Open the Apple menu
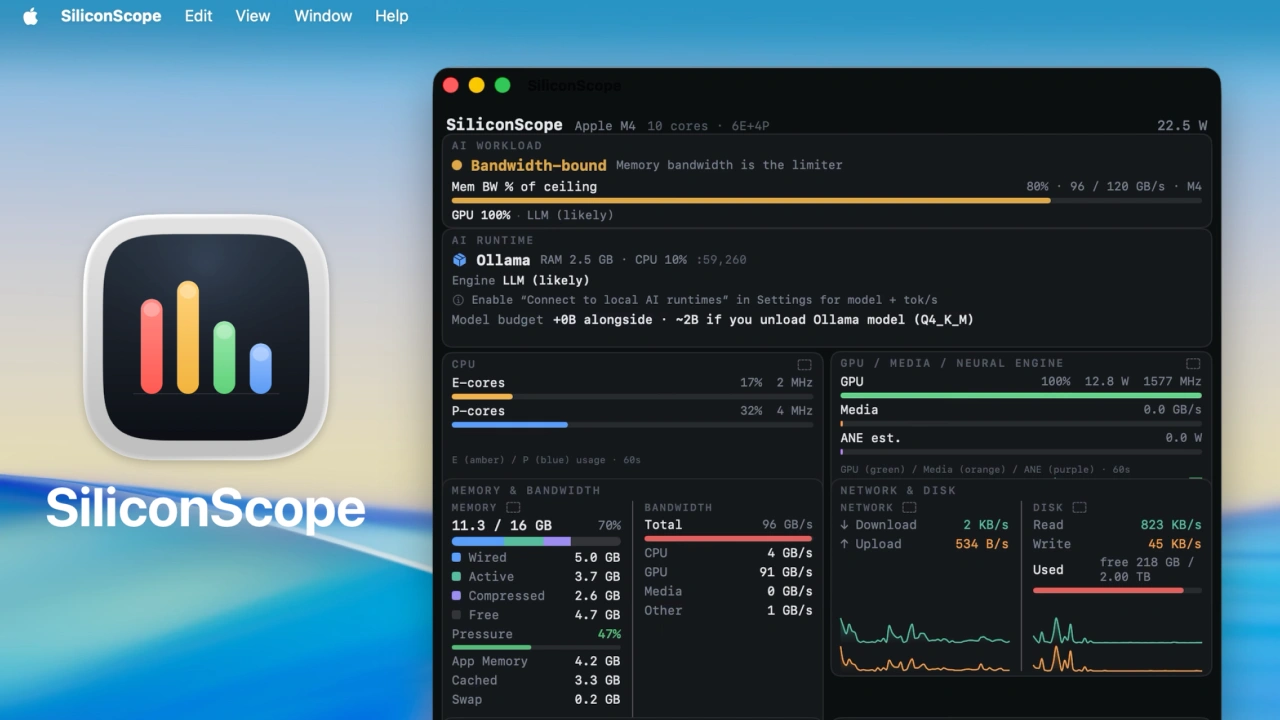 point(30,16)
